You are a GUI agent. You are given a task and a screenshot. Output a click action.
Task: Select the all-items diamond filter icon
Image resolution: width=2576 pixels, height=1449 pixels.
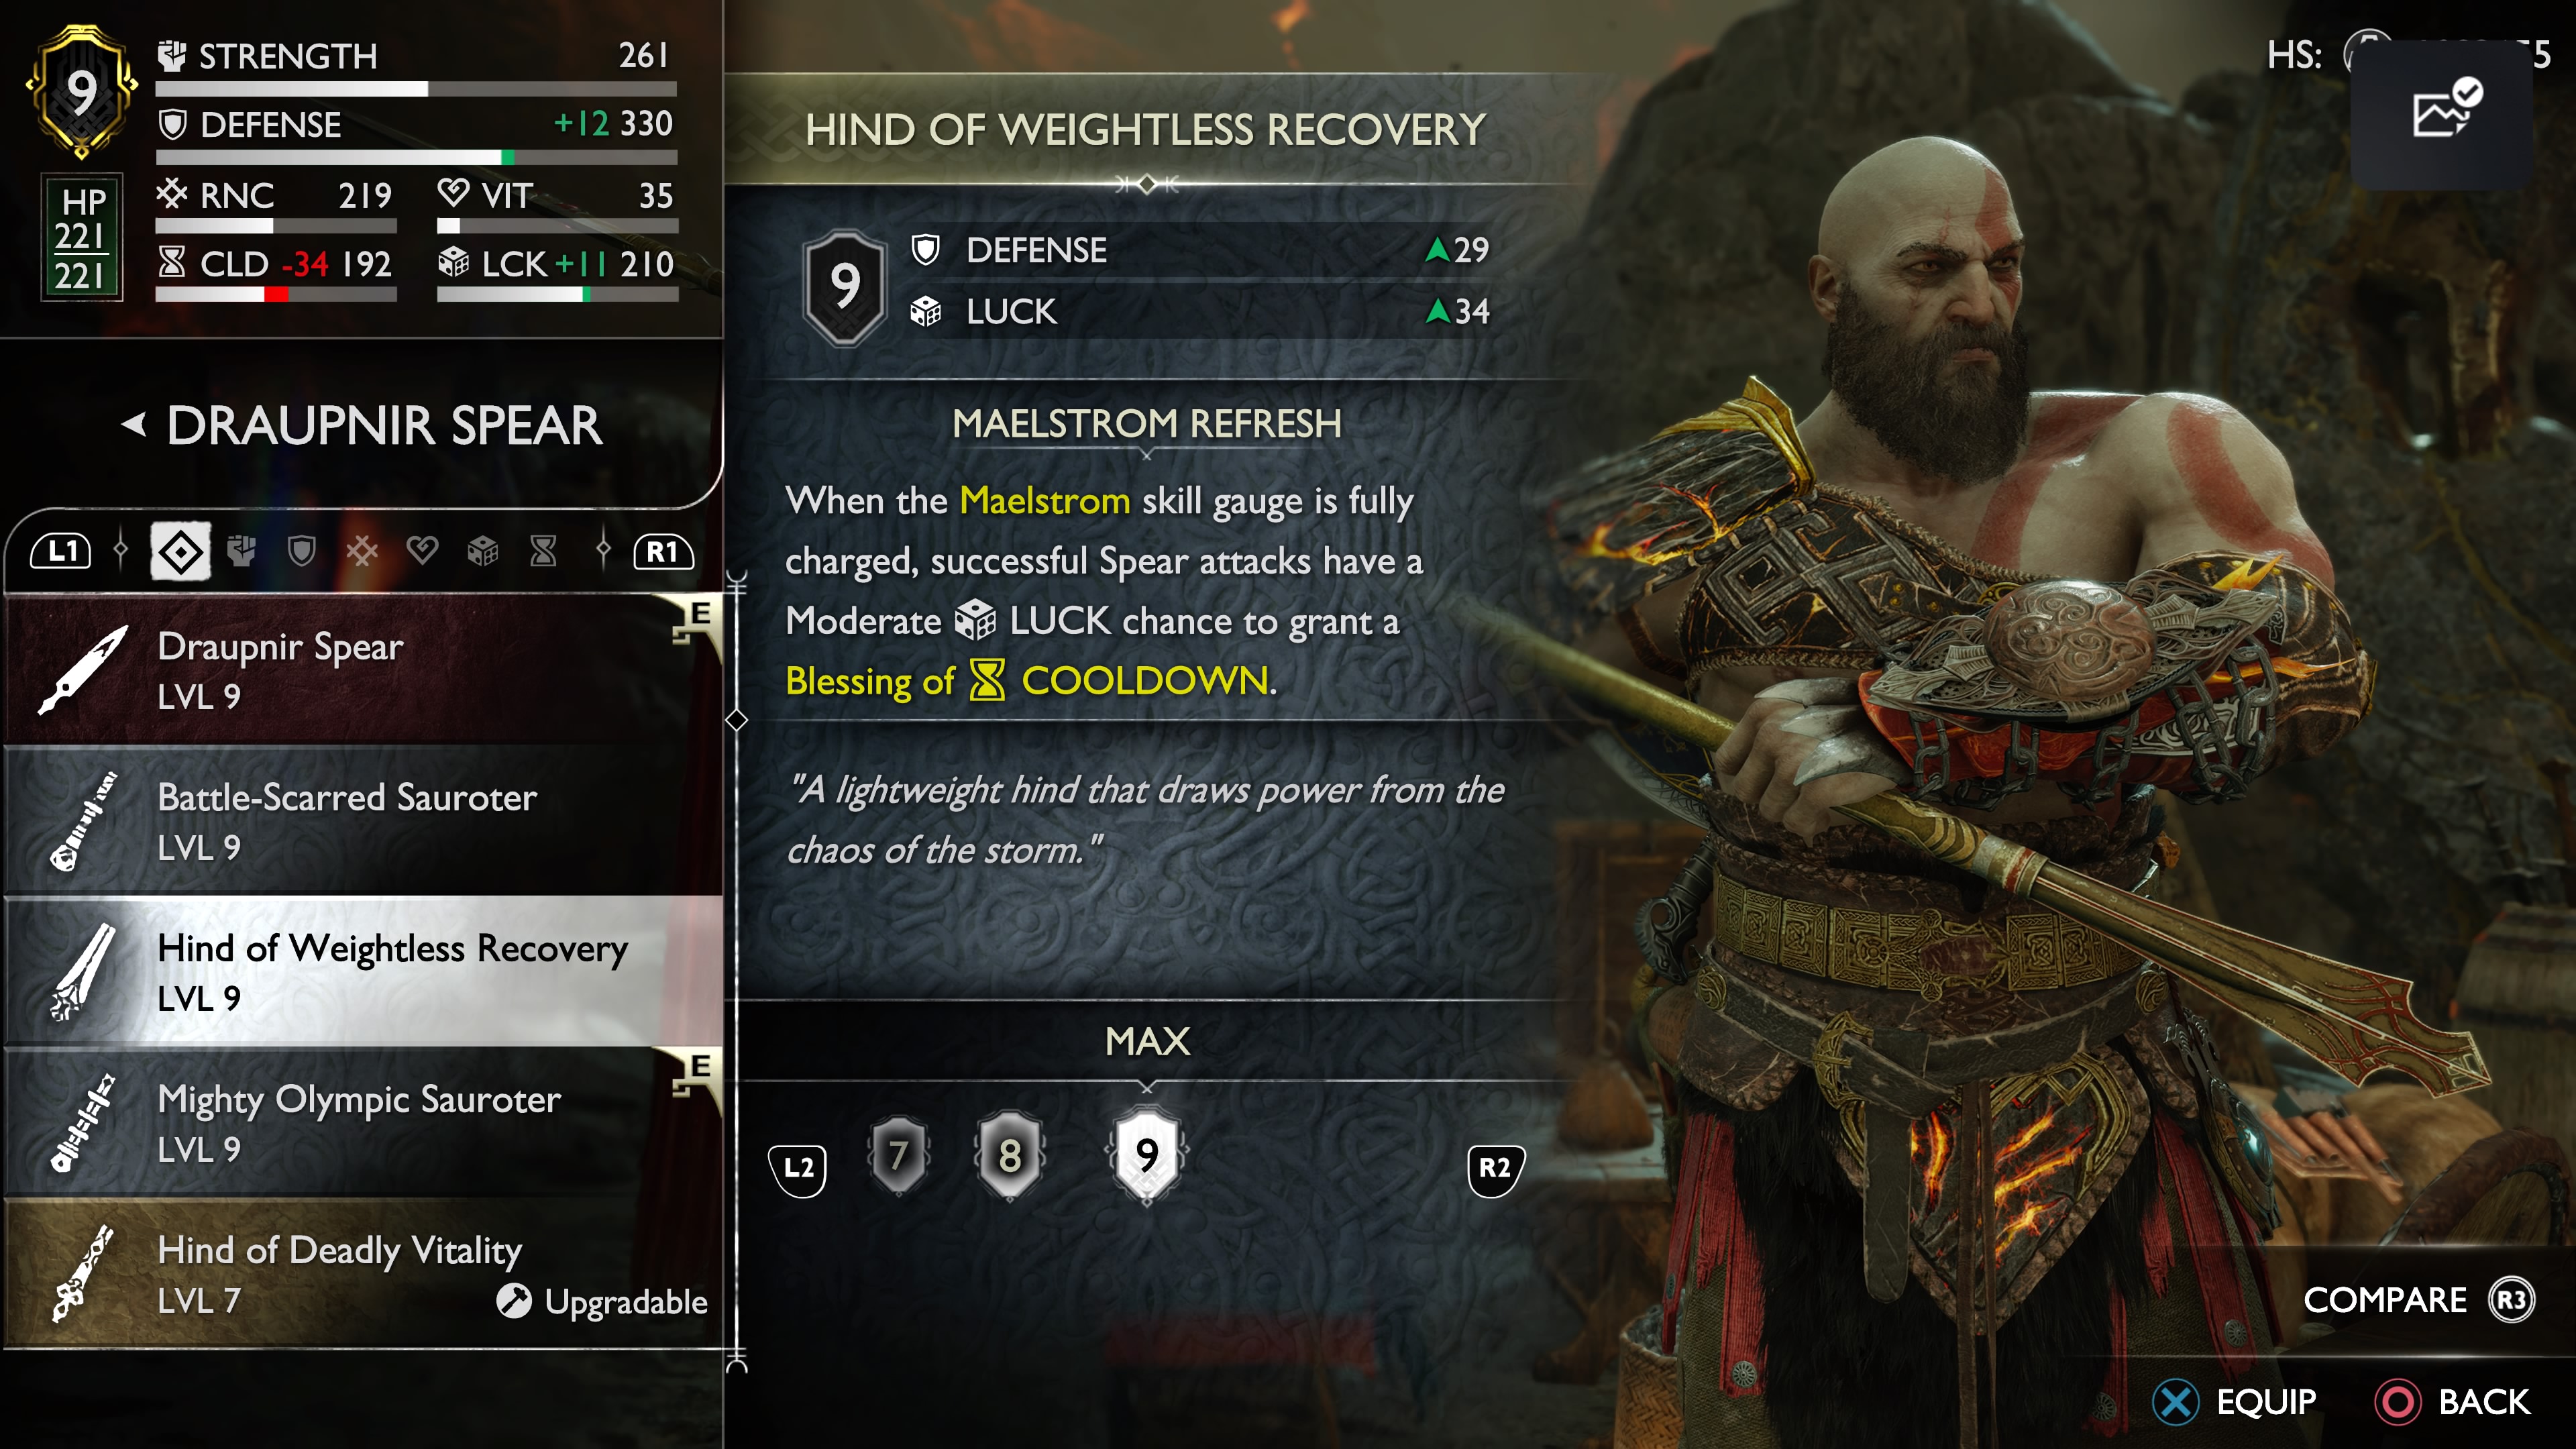pyautogui.click(x=181, y=551)
